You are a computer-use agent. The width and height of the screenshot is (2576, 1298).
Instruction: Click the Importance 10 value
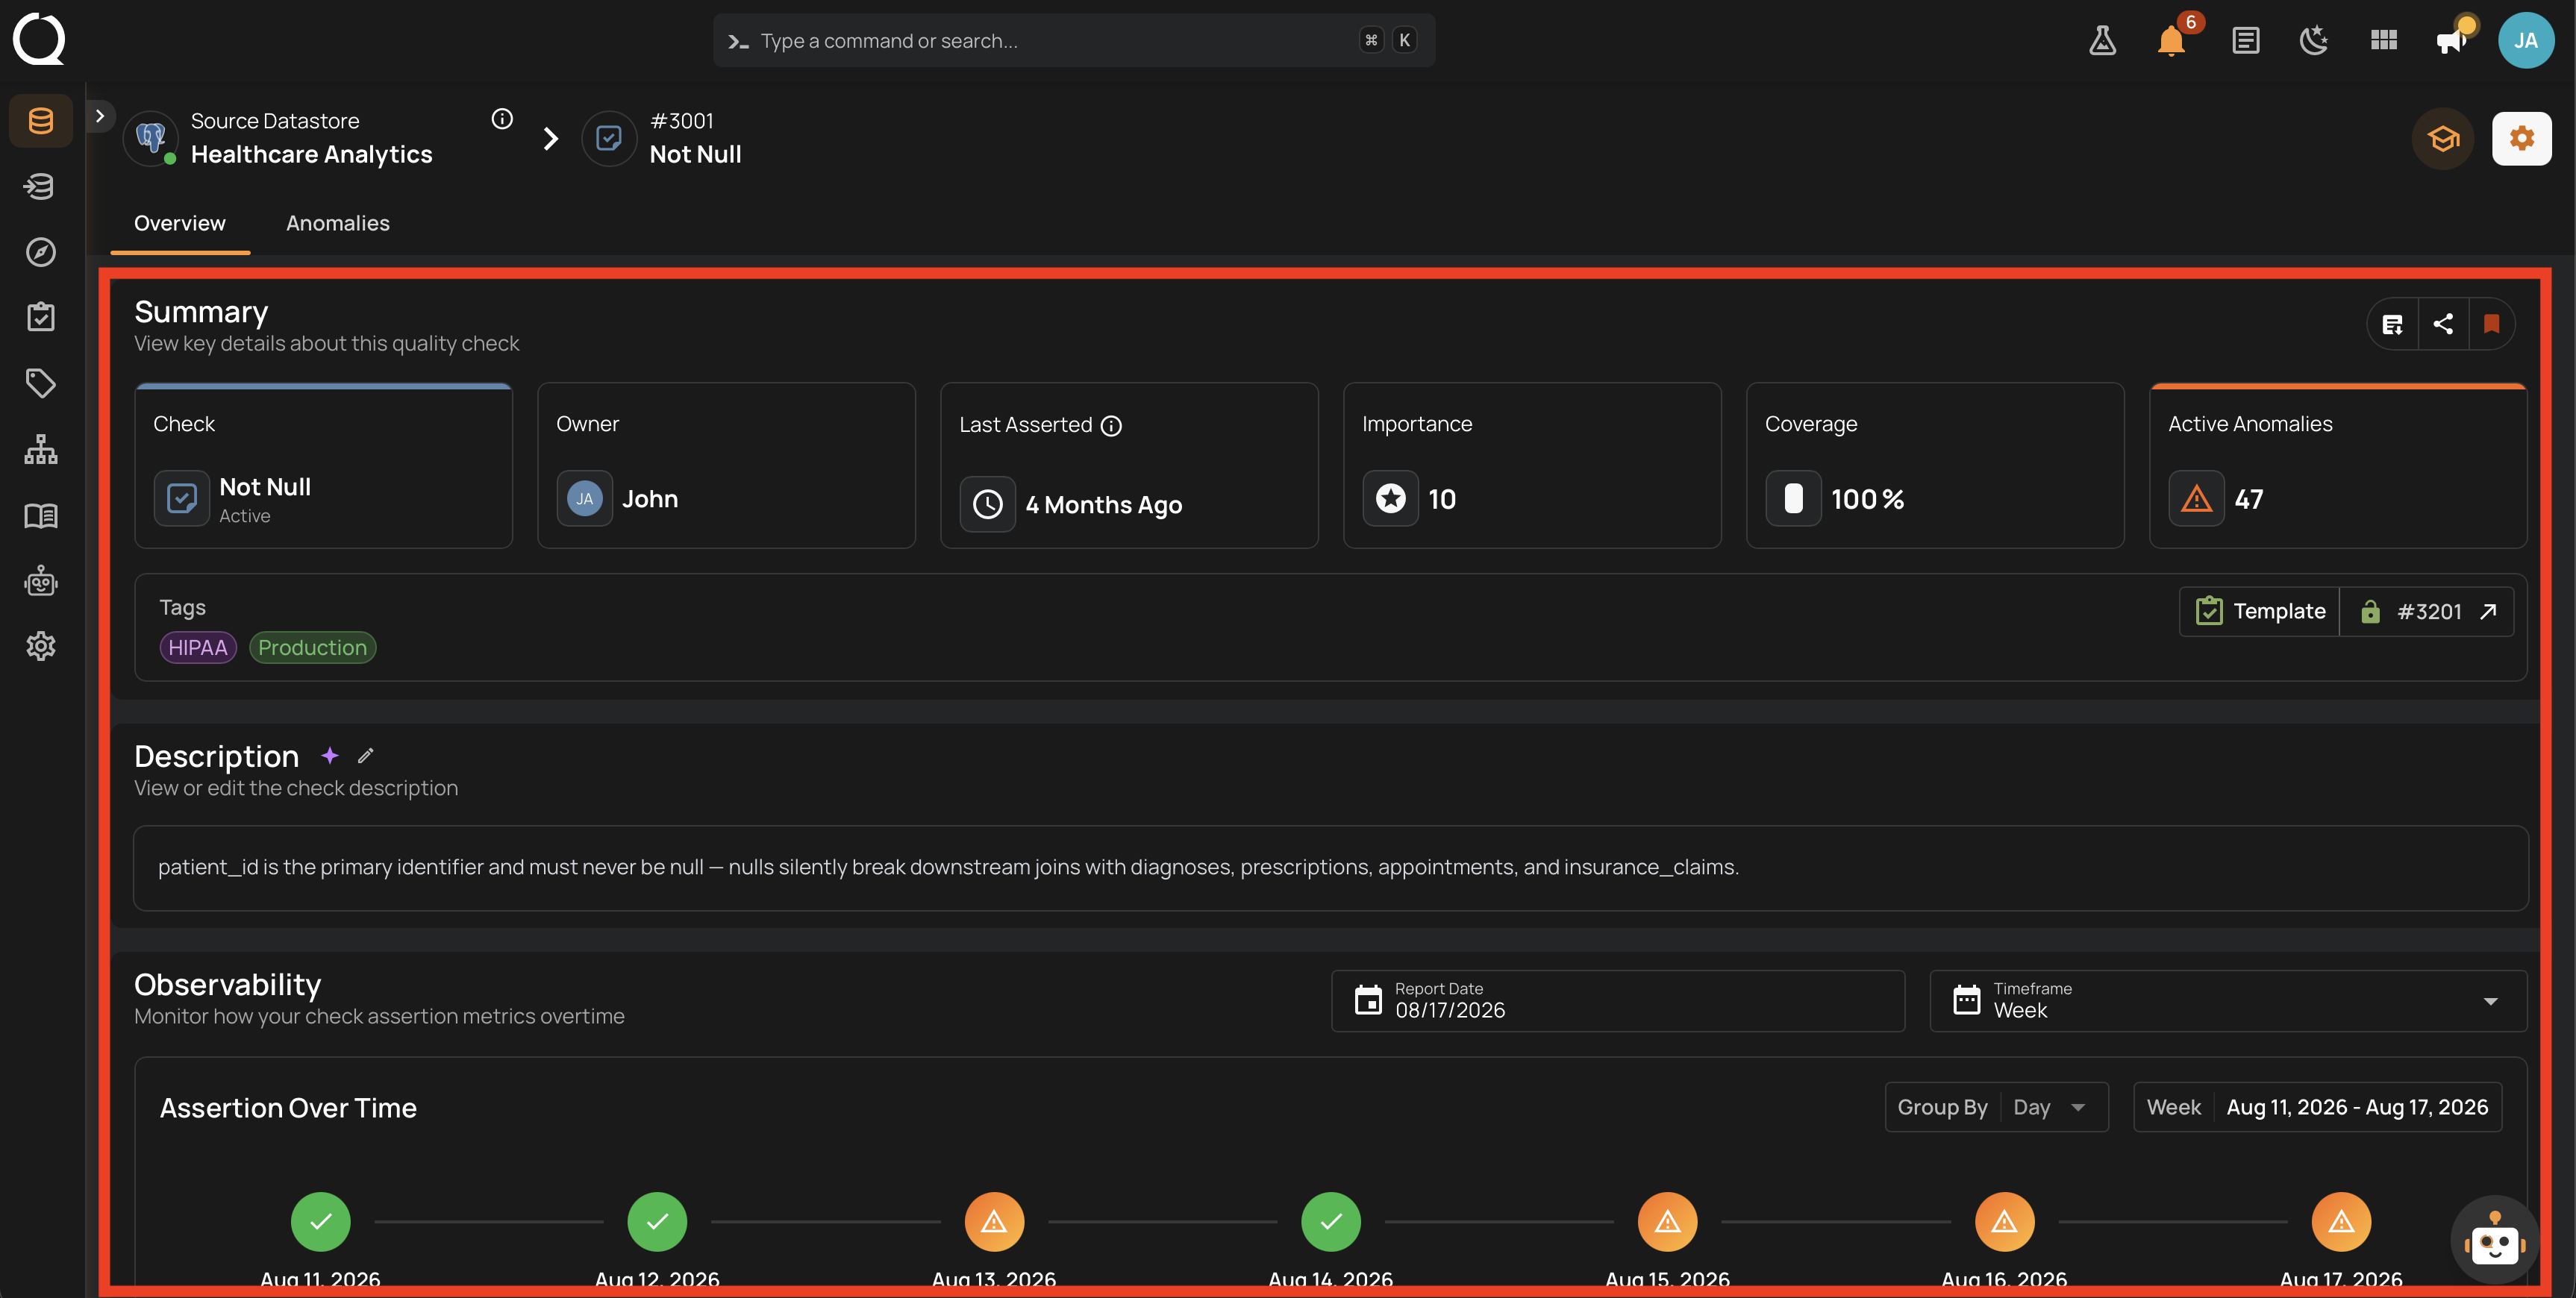click(1441, 499)
